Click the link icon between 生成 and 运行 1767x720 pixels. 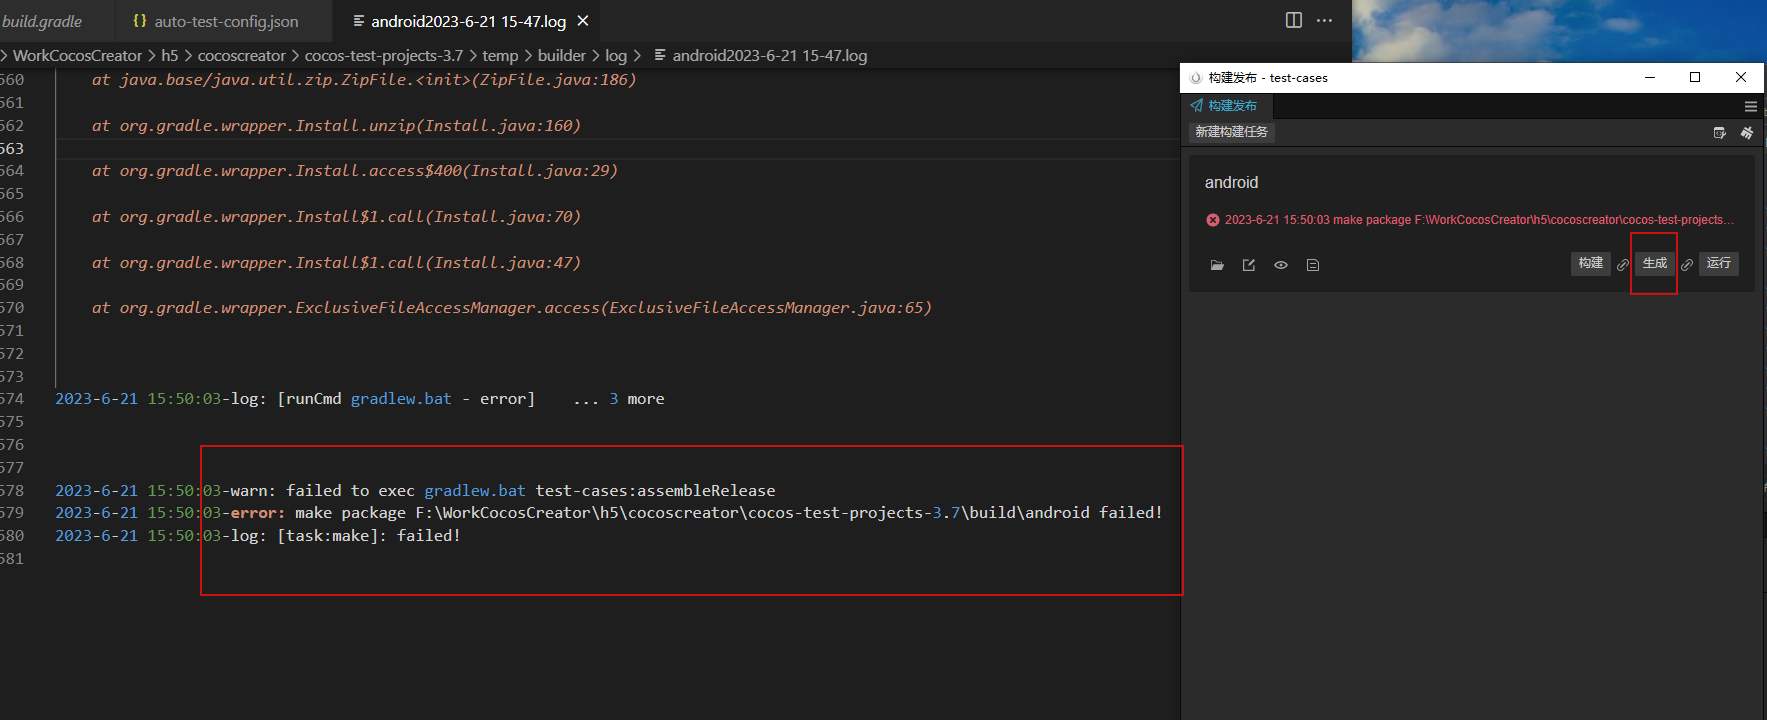tap(1687, 265)
